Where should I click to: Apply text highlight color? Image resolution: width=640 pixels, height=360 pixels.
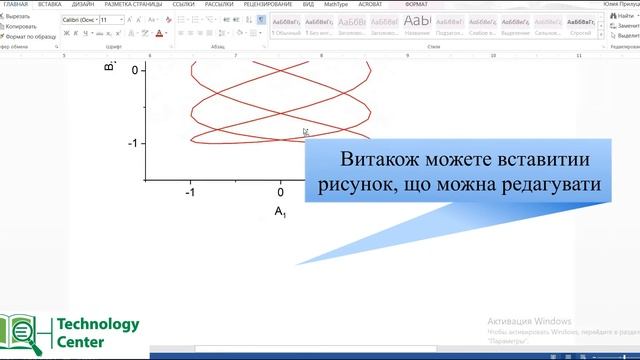click(145, 33)
